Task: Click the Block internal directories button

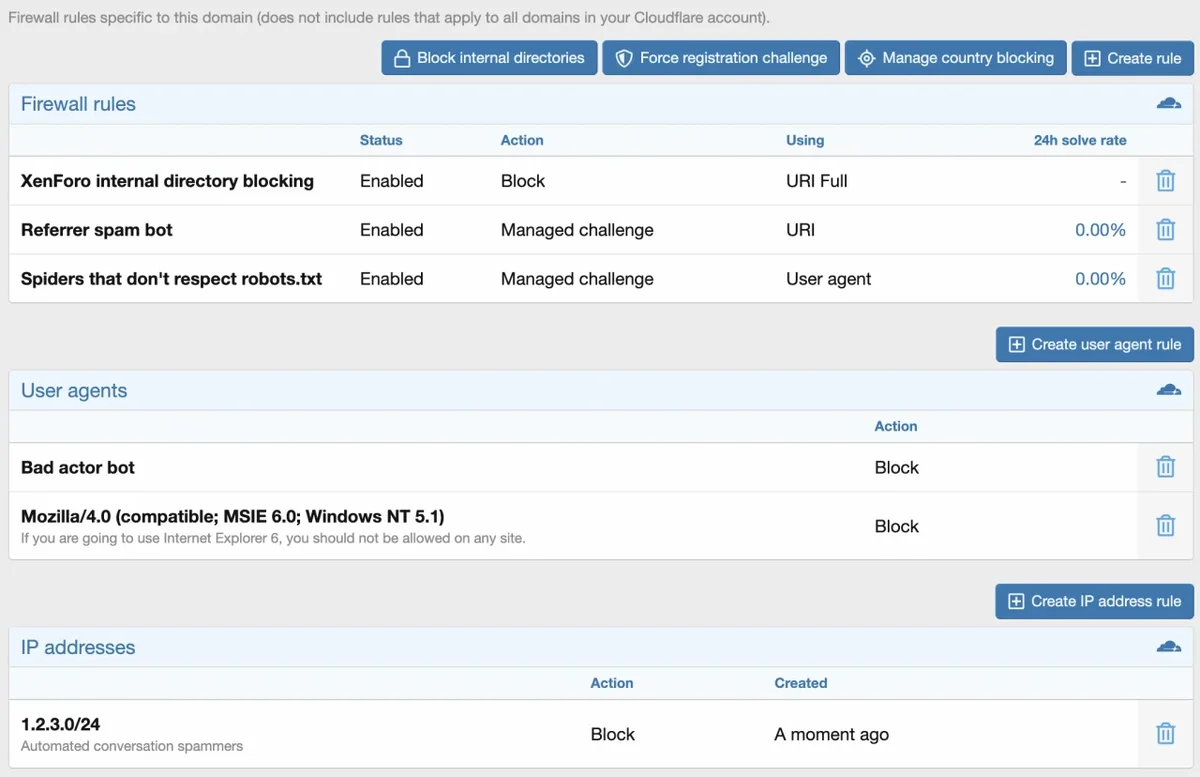Action: coord(488,57)
